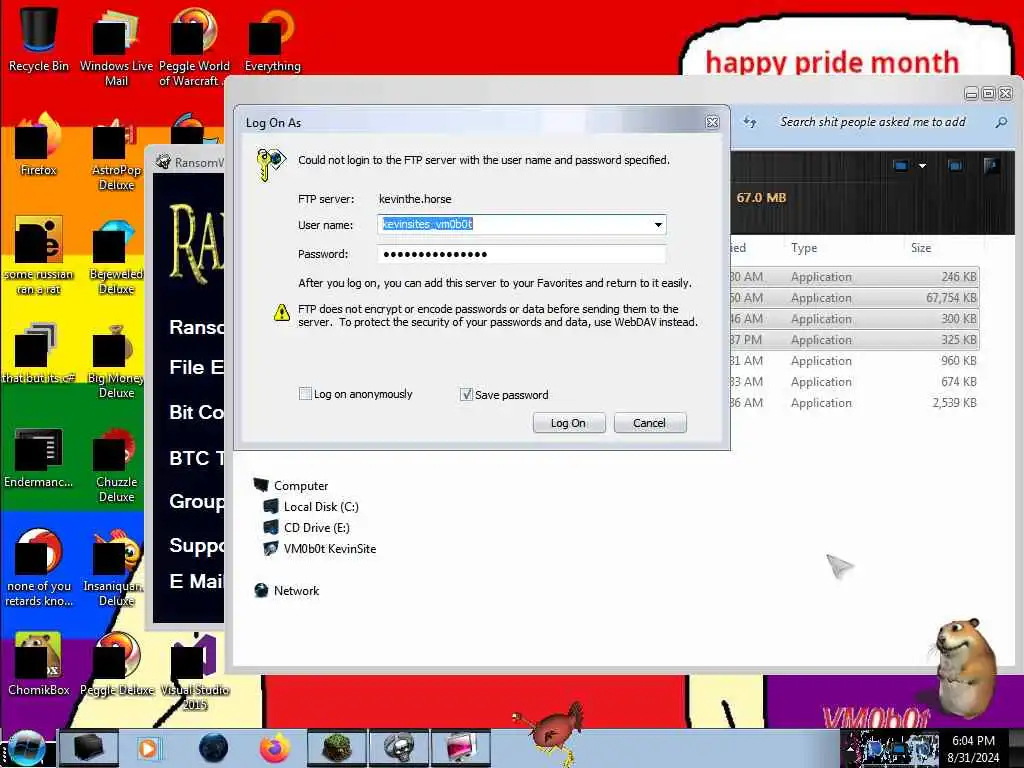1024x768 pixels.
Task: Select the ChomikBox desktop icon
Action: (x=39, y=664)
